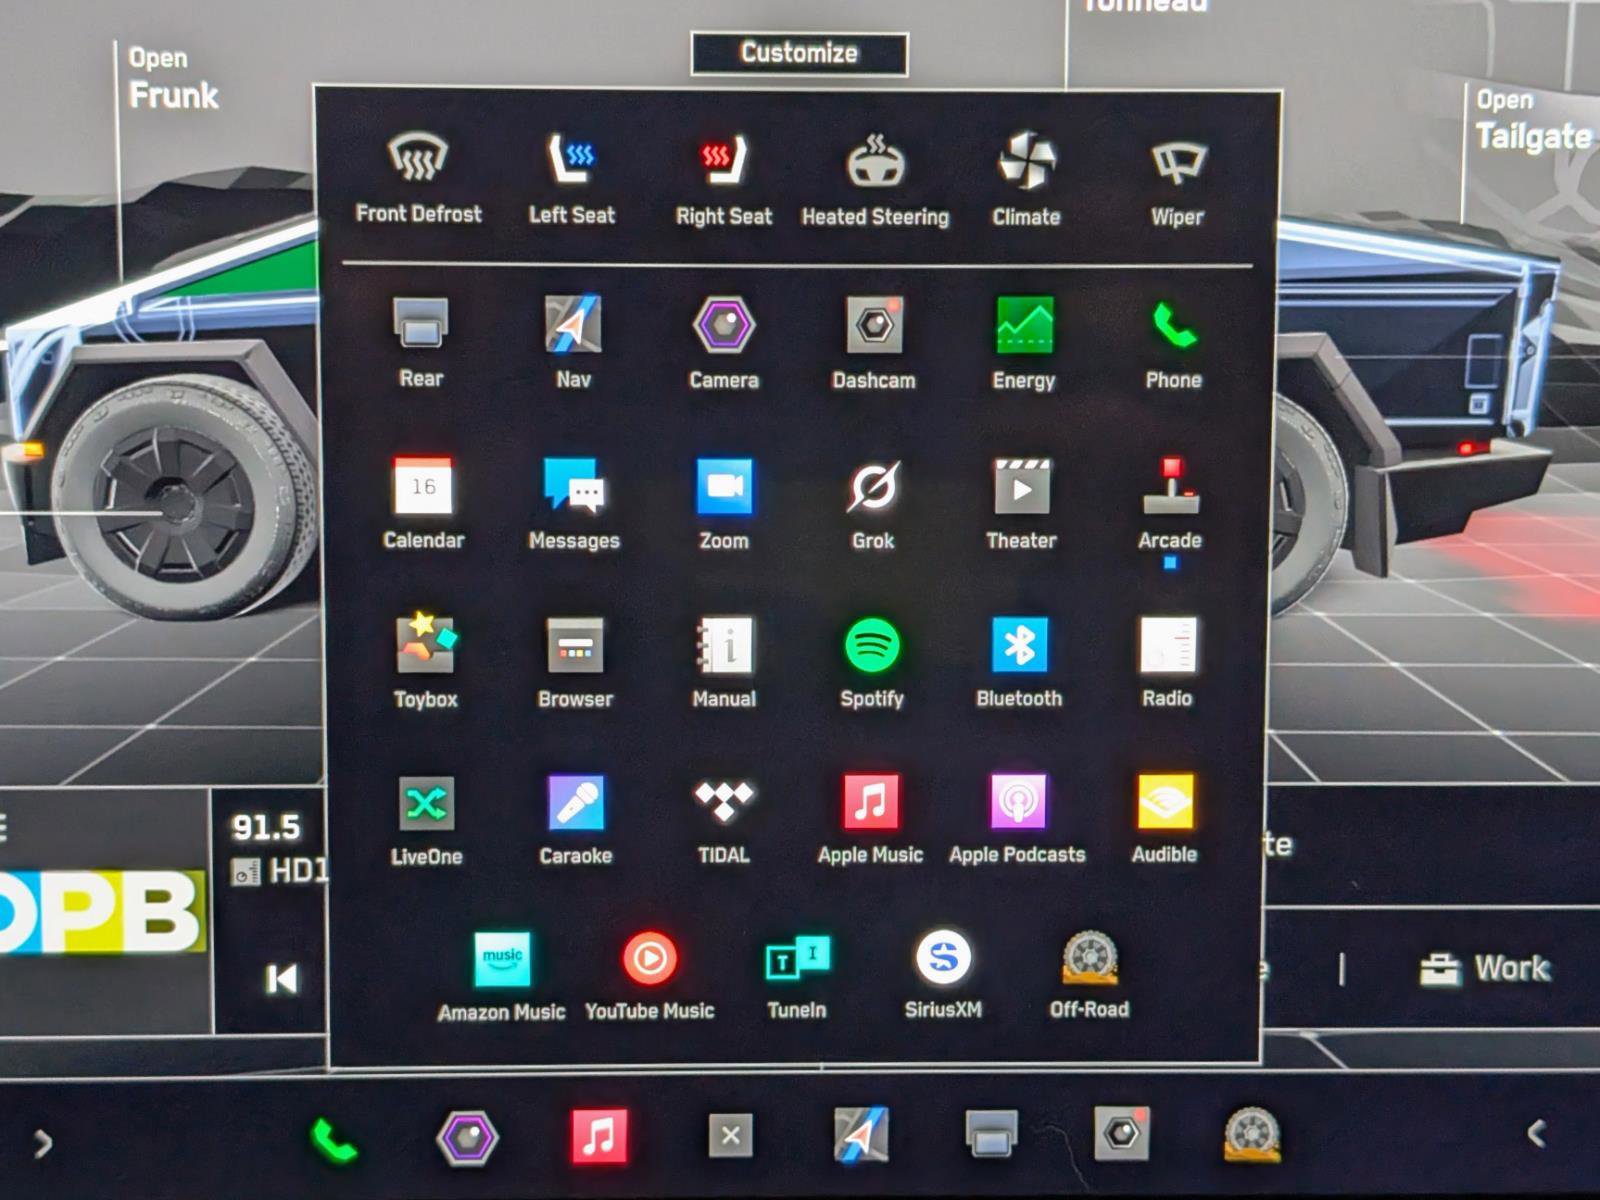Image resolution: width=1600 pixels, height=1200 pixels.
Task: Open Apple Podcasts
Action: 1017,818
